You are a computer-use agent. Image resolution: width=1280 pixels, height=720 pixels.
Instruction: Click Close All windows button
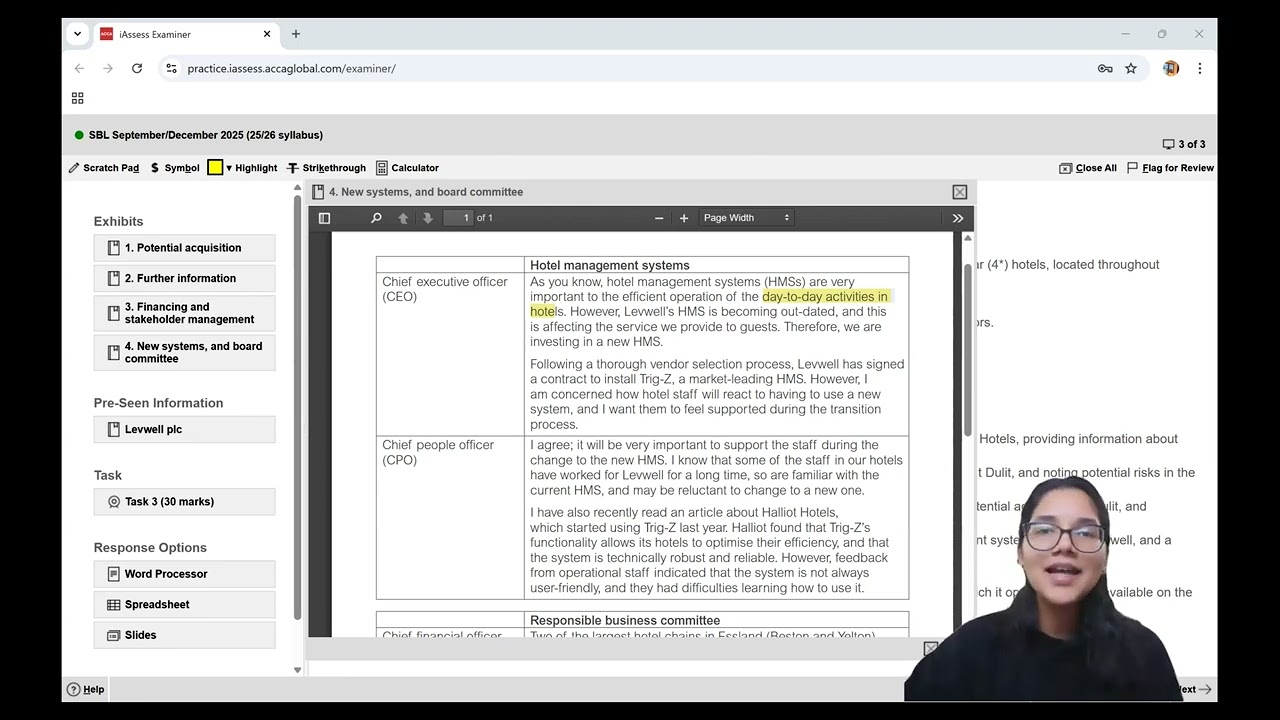click(x=1088, y=168)
